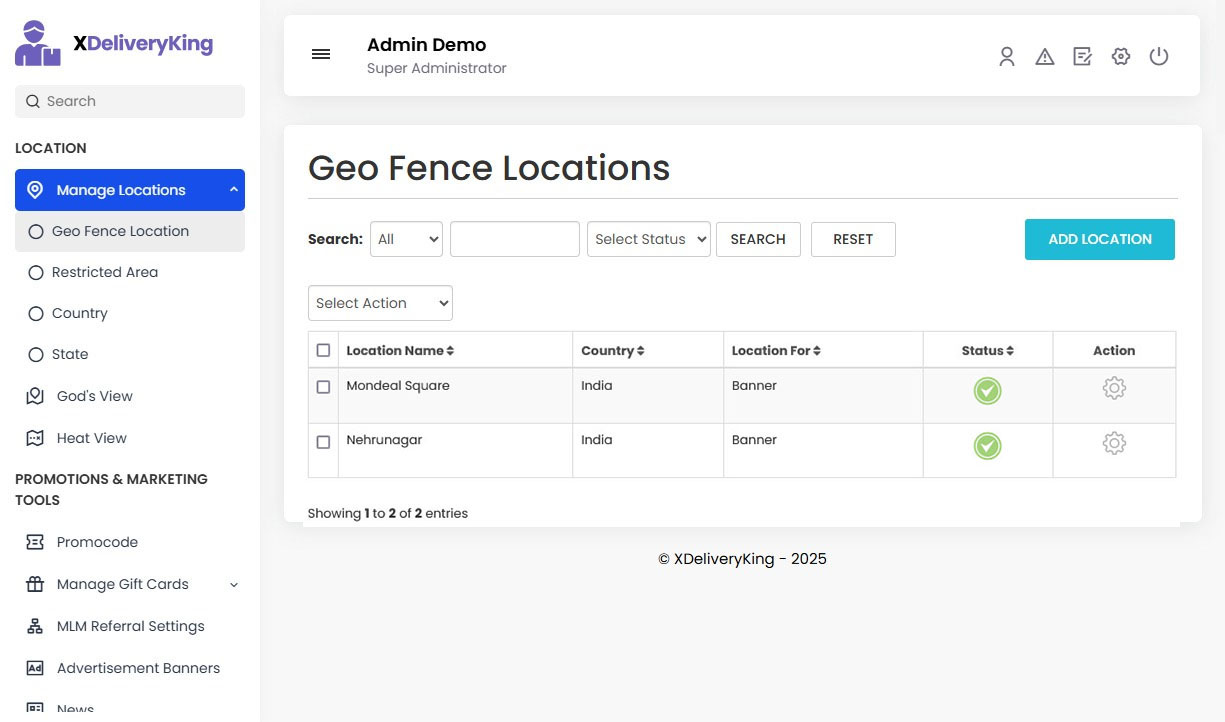Open the action gear for Mondeal Square

pos(1114,388)
